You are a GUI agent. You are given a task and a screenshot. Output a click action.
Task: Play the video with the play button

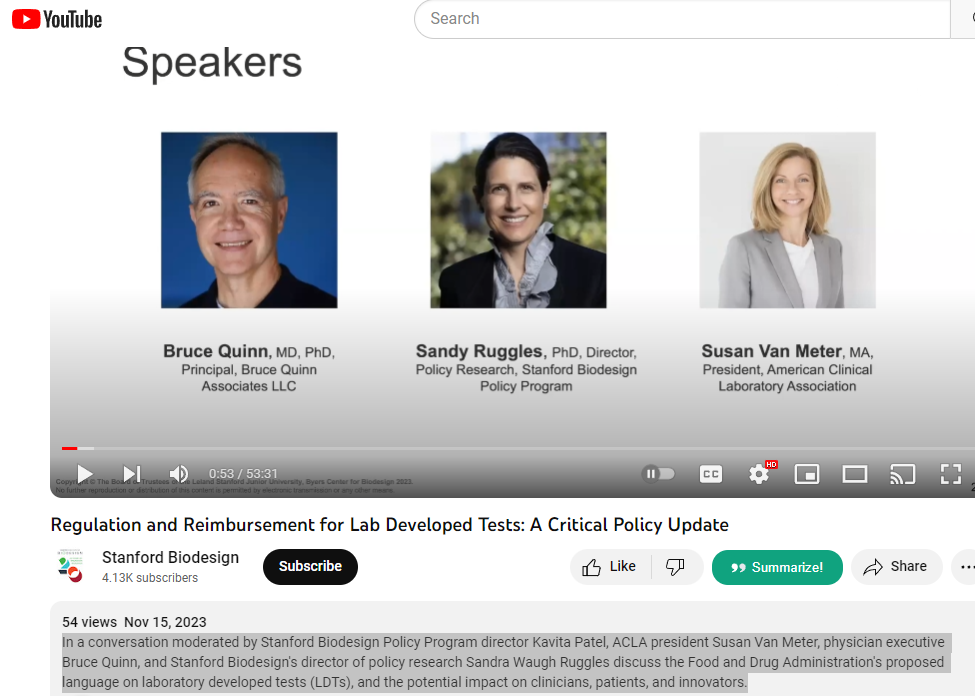pyautogui.click(x=85, y=474)
